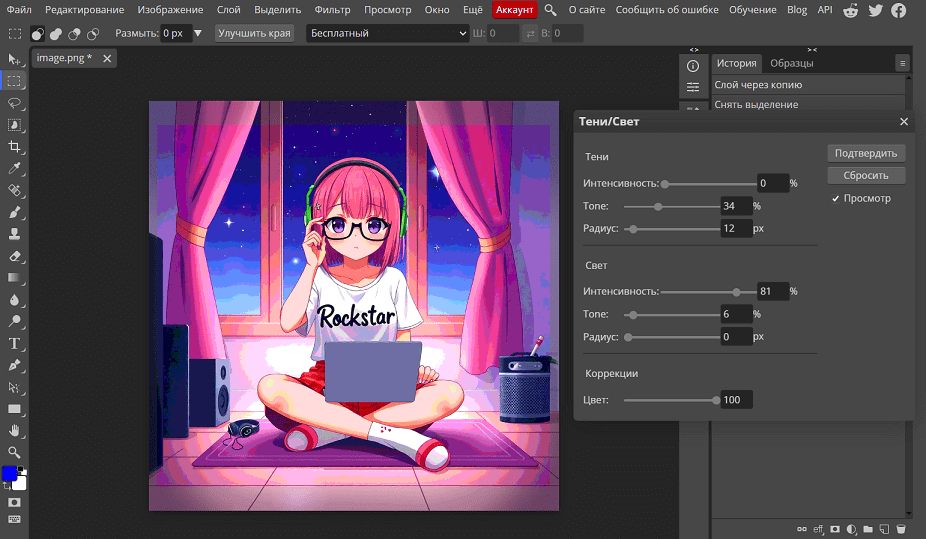
Task: Open the History panel options menu
Action: 902,63
